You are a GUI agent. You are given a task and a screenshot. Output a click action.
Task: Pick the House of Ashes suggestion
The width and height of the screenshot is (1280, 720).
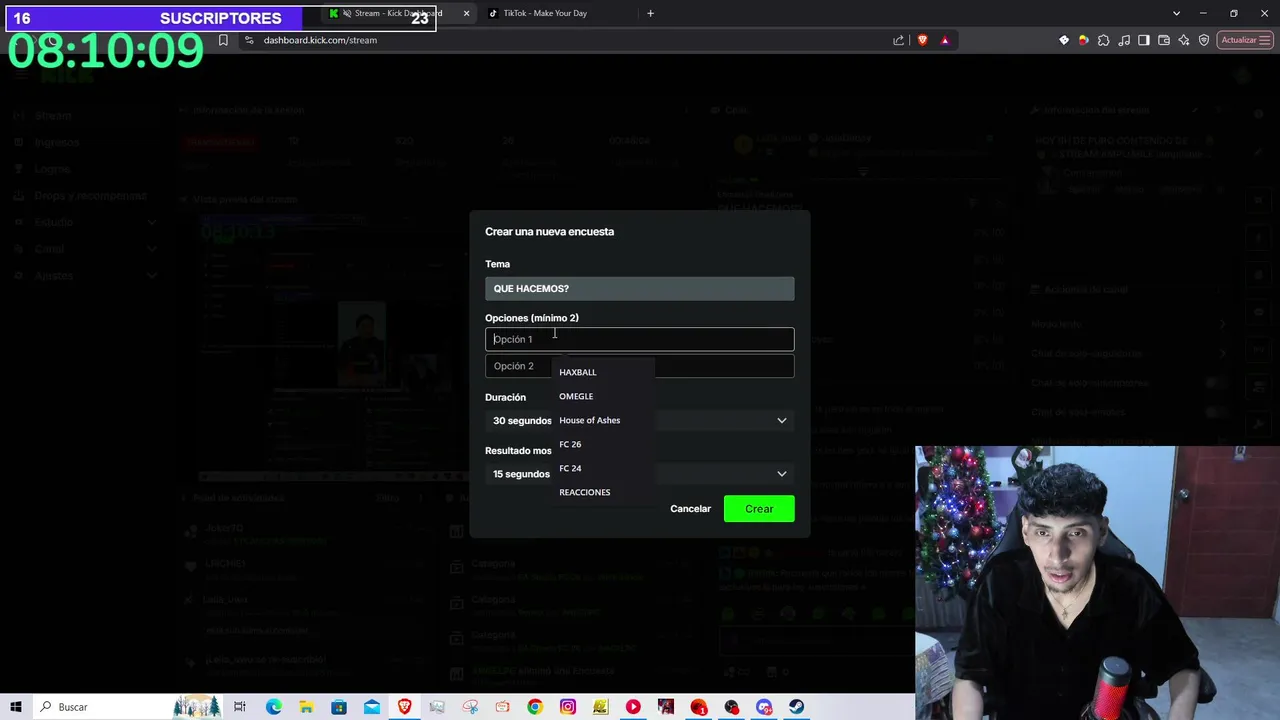(603, 420)
